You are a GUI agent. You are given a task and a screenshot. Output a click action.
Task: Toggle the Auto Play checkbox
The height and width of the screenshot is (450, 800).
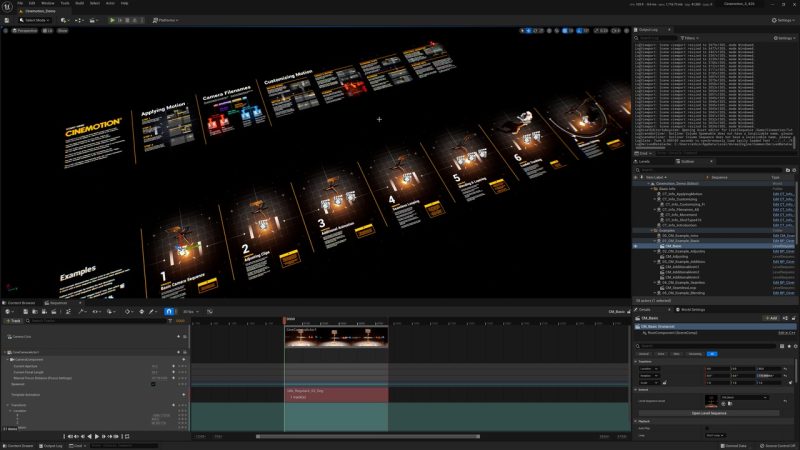pos(707,428)
